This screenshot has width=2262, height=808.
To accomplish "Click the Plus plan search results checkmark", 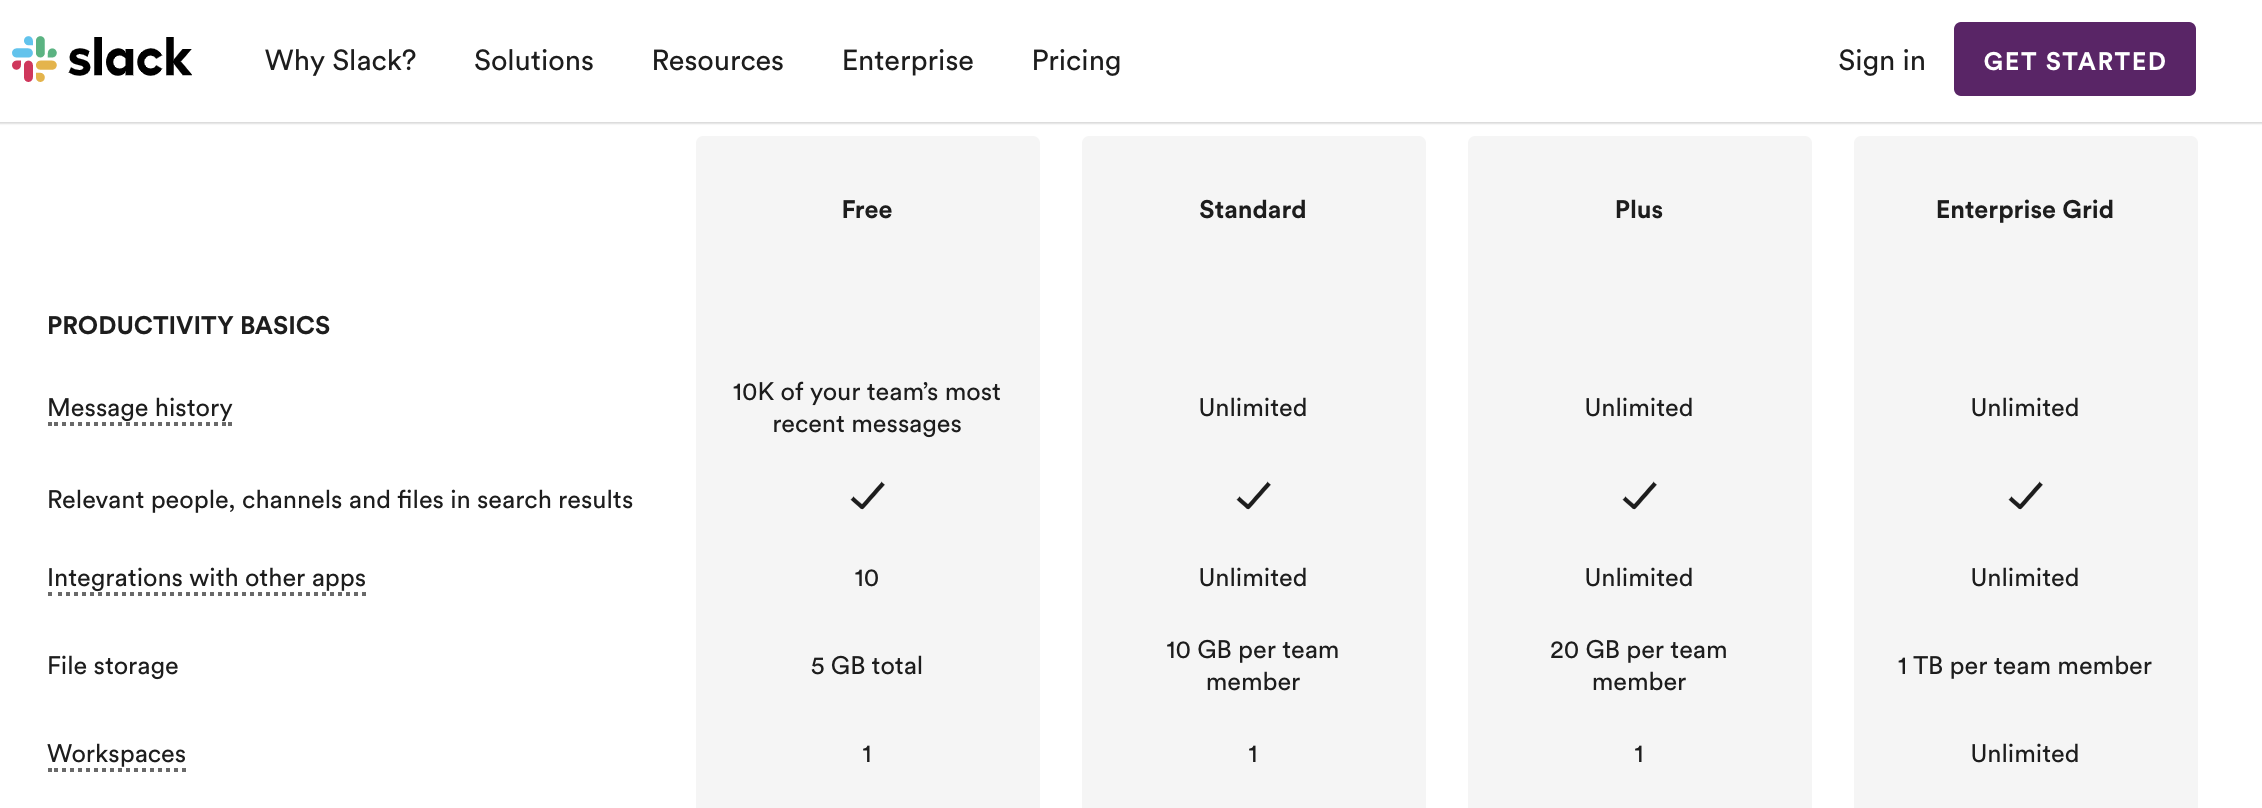I will 1639,496.
